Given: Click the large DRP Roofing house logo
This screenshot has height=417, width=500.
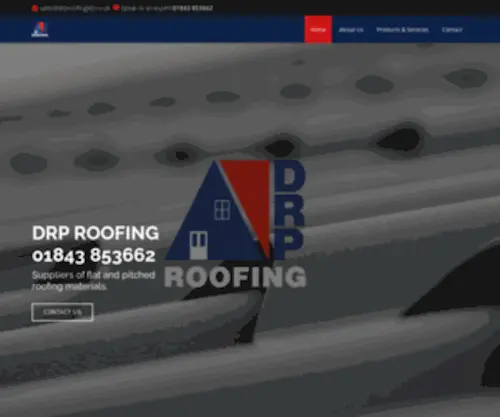Looking at the screenshot, I should click(235, 224).
